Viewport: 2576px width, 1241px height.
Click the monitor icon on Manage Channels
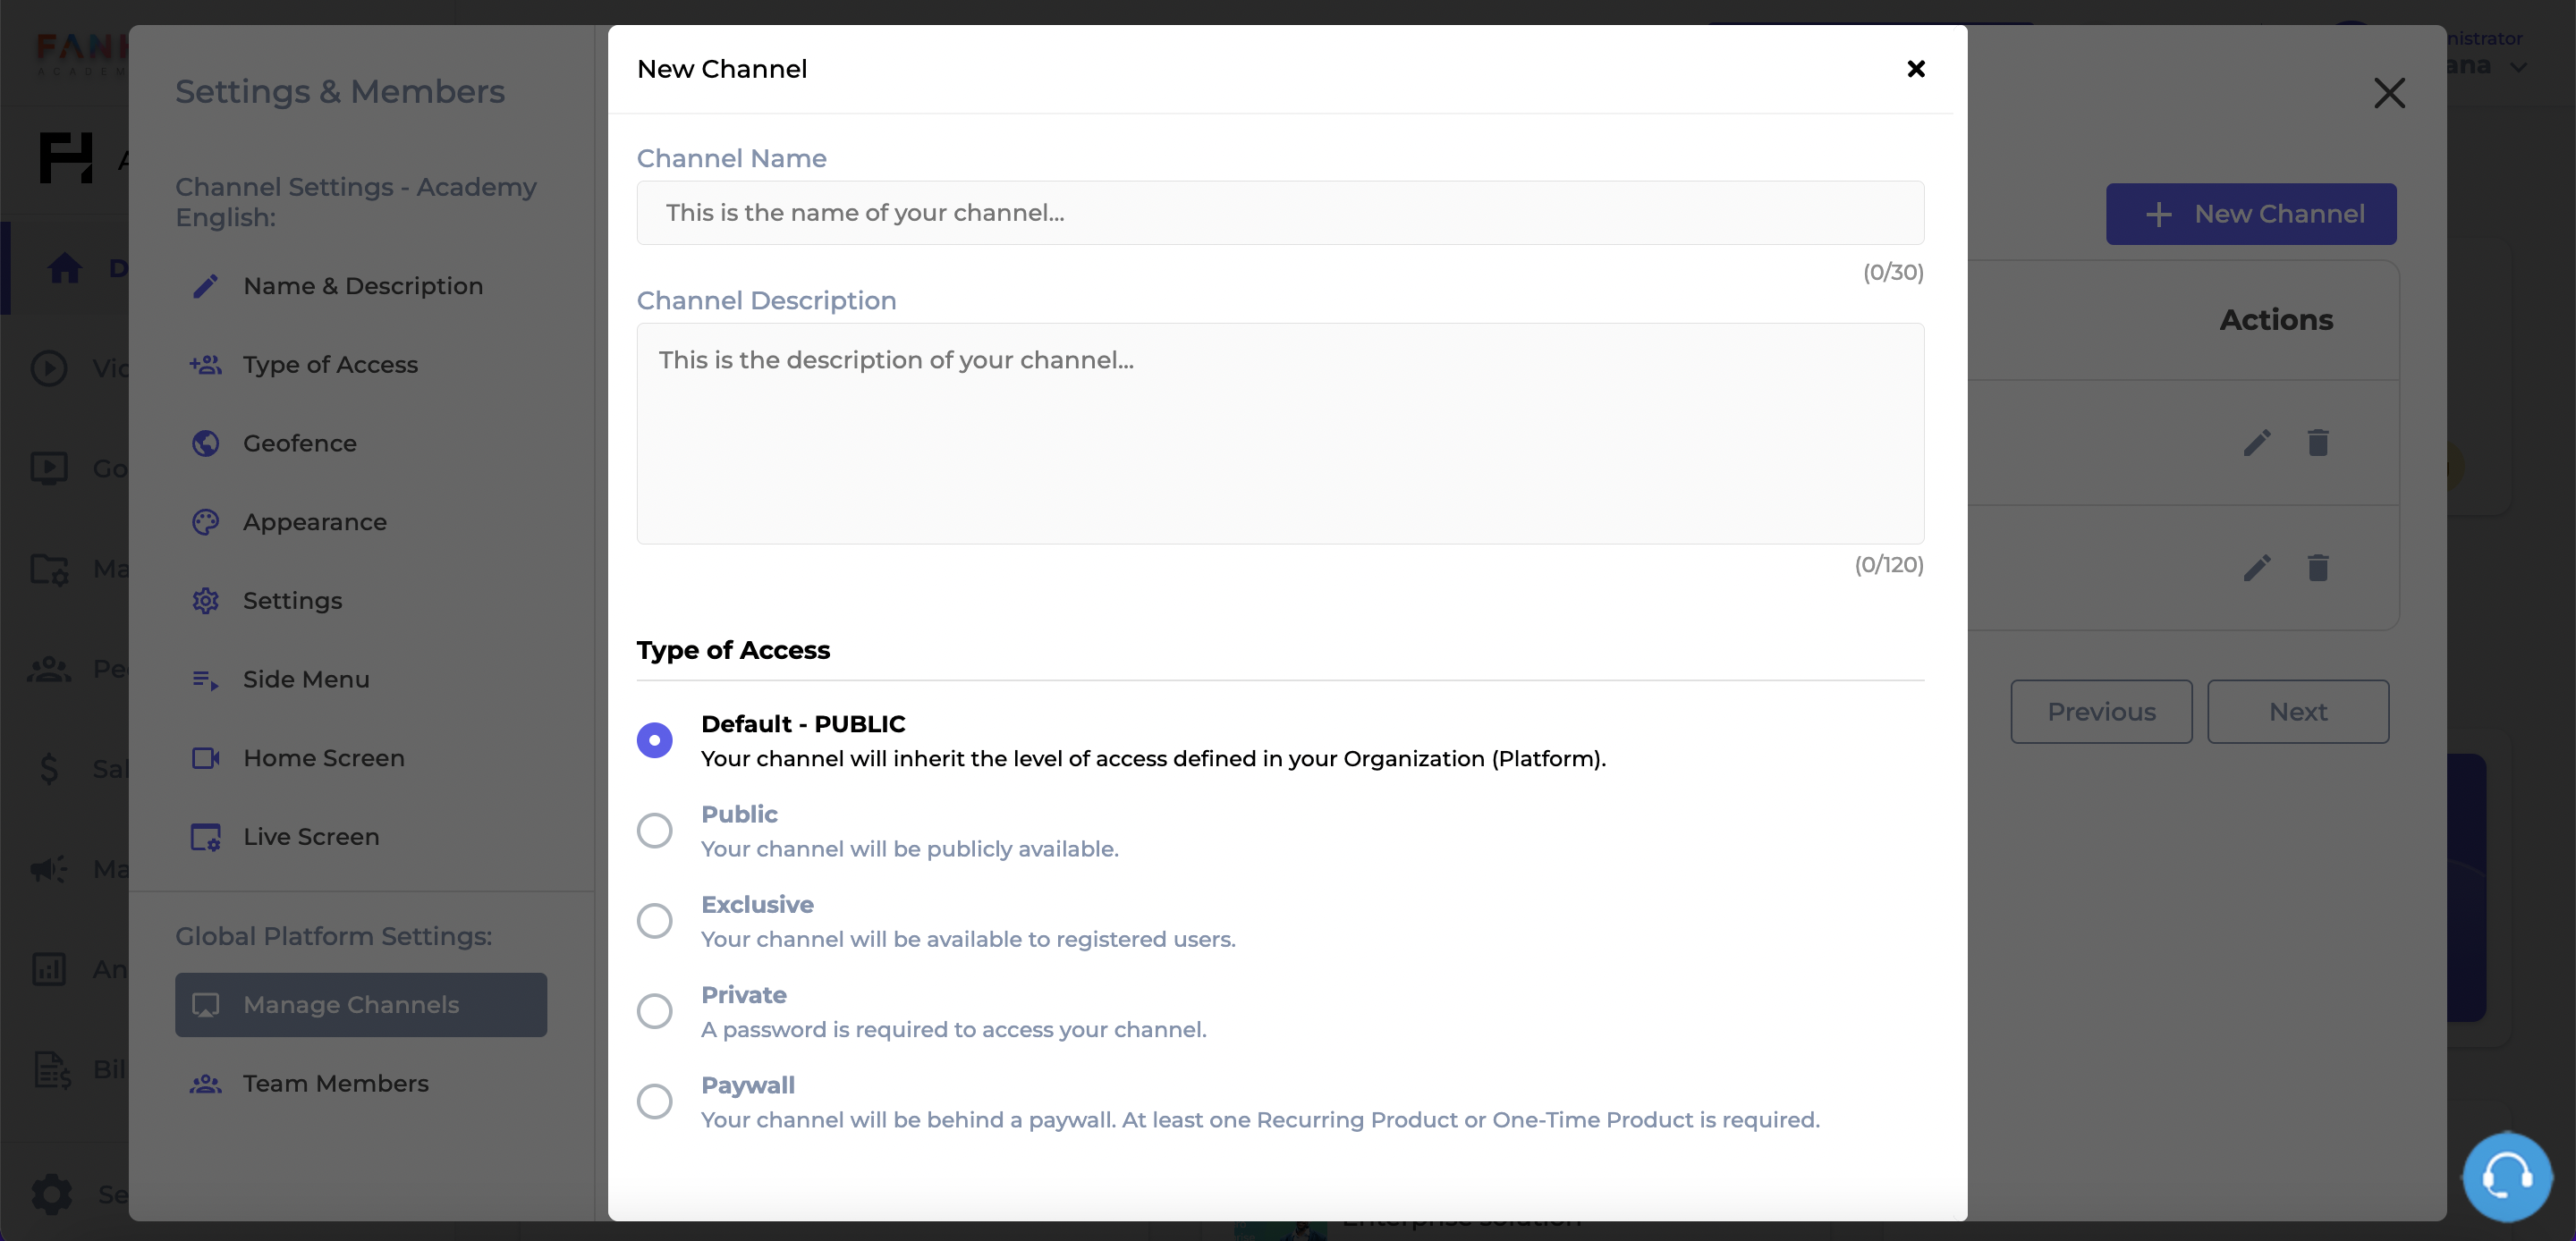tap(205, 1005)
